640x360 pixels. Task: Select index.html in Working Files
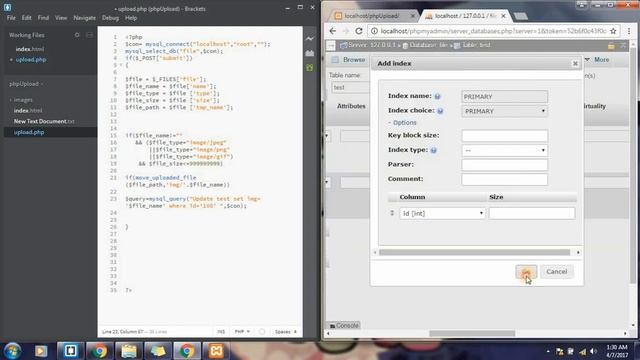[x=30, y=49]
